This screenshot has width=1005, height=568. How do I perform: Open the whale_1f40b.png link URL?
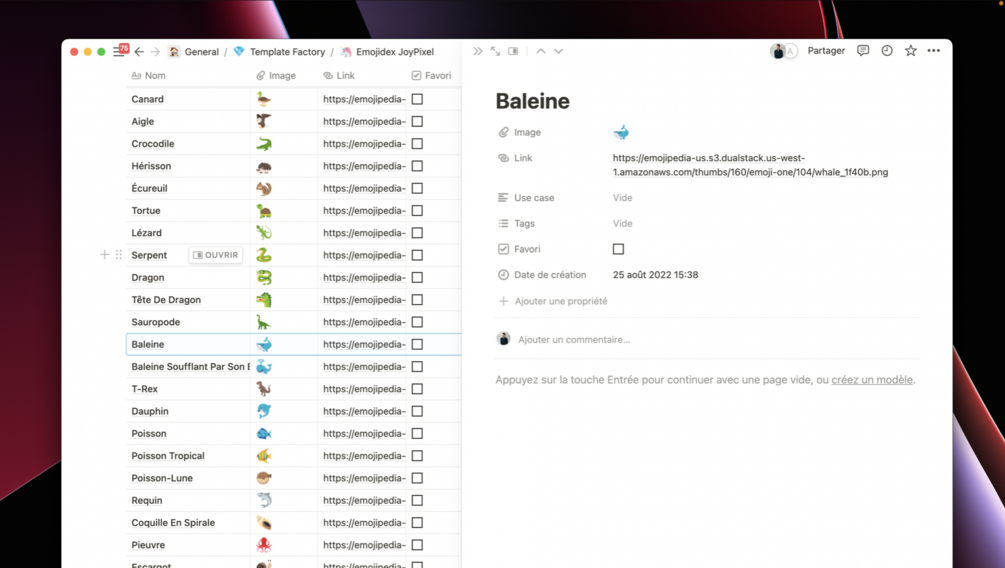tap(750, 165)
